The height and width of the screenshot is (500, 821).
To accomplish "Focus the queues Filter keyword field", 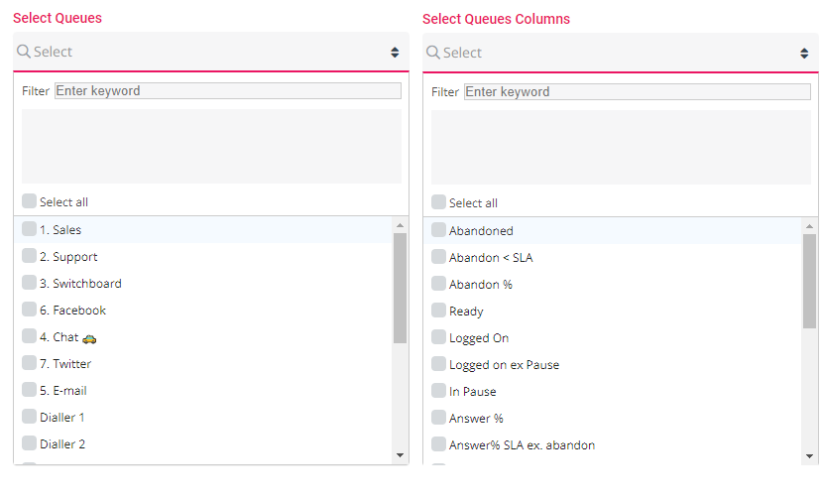I will coord(228,91).
